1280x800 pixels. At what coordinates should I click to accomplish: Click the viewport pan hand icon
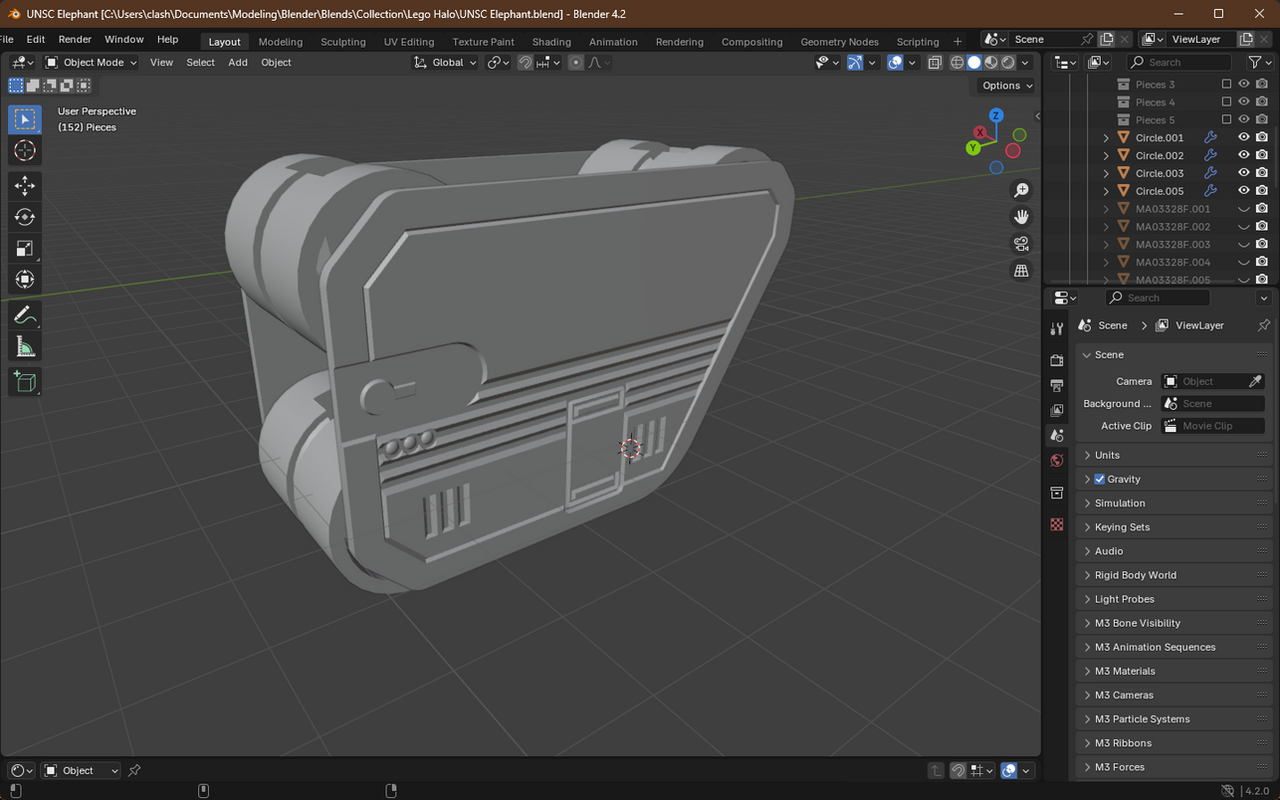1021,217
